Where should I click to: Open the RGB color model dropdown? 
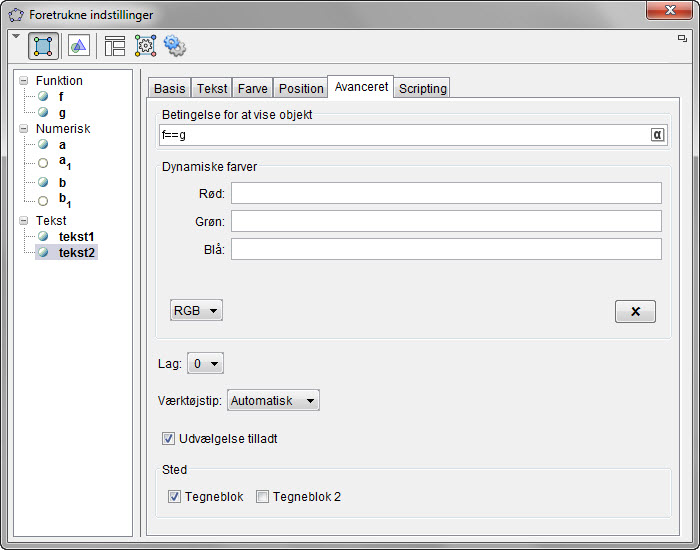coord(196,311)
